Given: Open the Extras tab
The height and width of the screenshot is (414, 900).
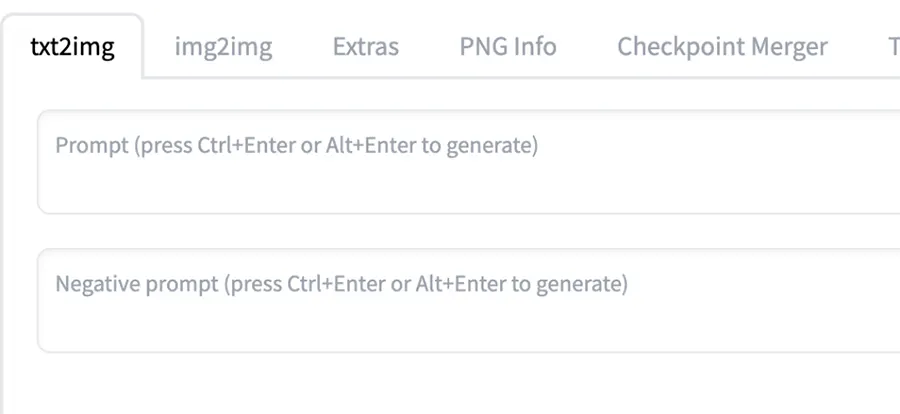Looking at the screenshot, I should pyautogui.click(x=365, y=47).
